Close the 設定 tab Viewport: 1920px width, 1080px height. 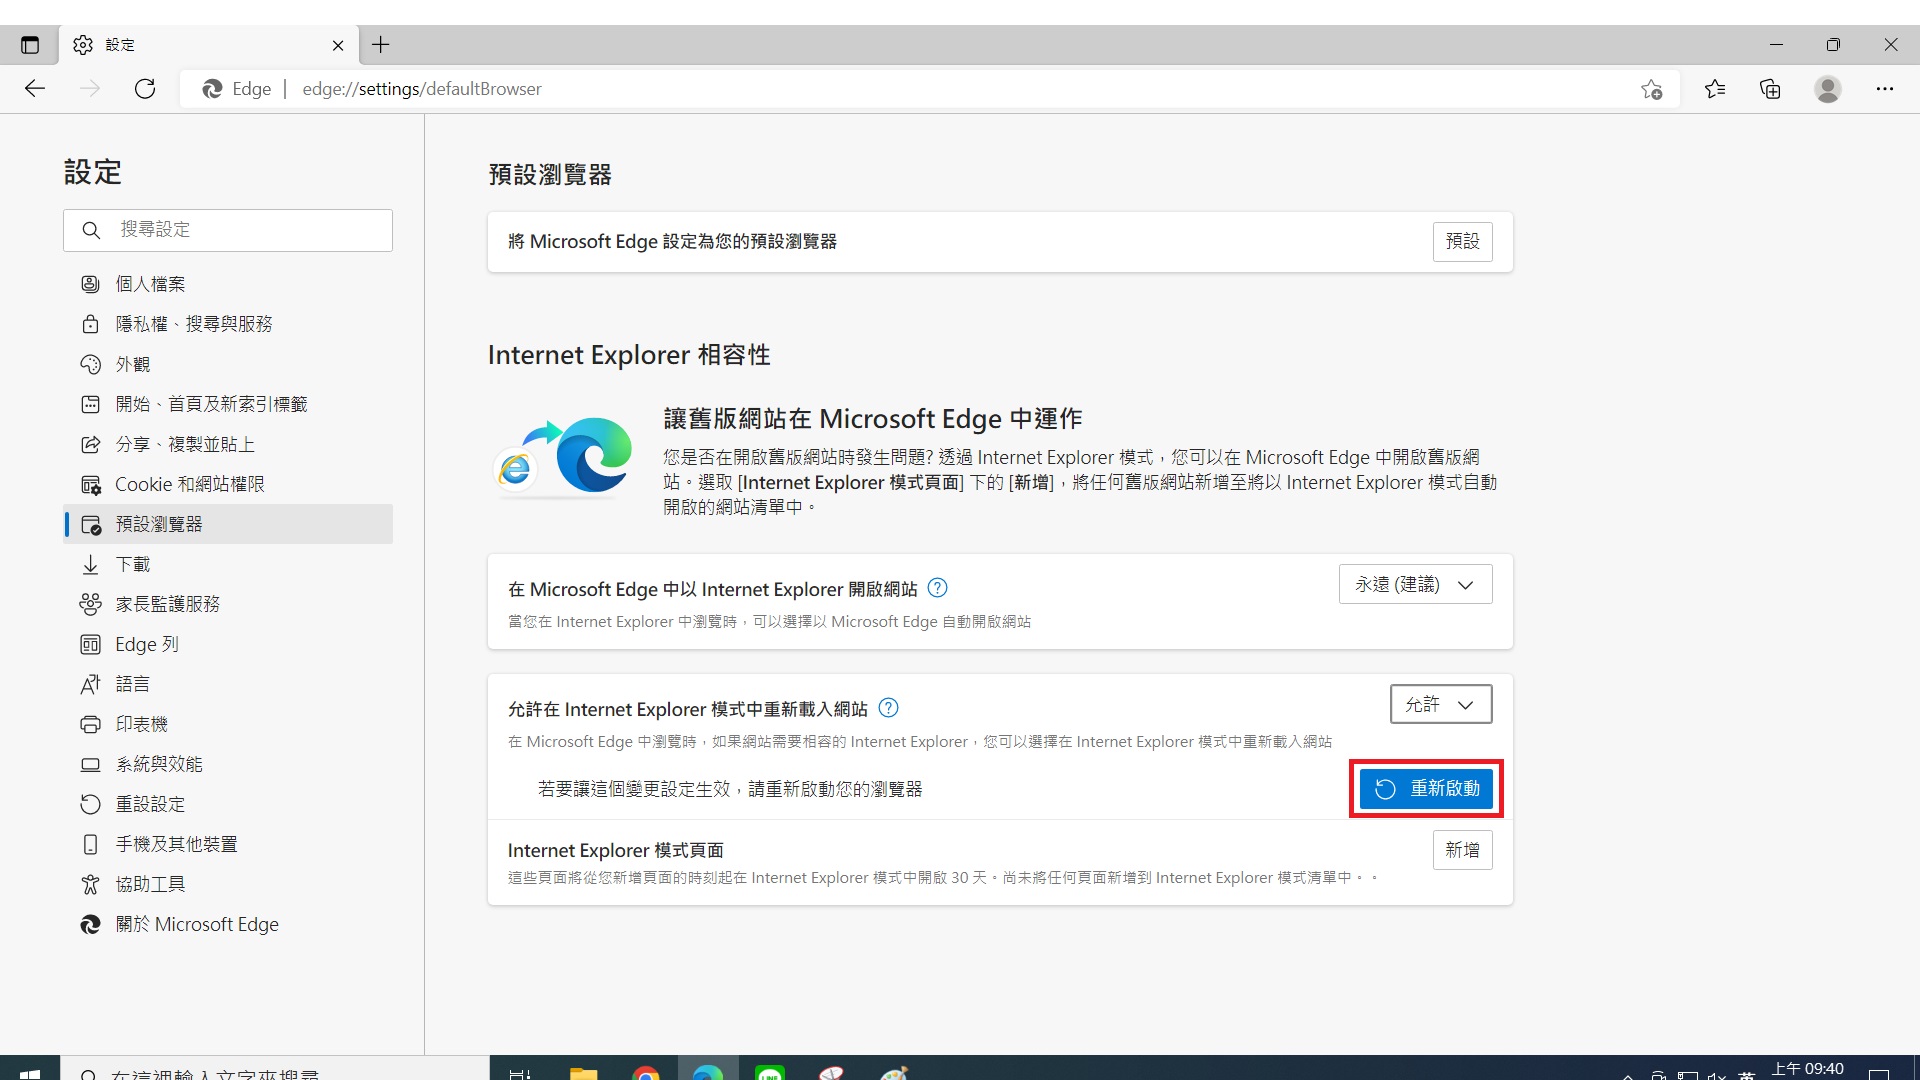point(338,45)
